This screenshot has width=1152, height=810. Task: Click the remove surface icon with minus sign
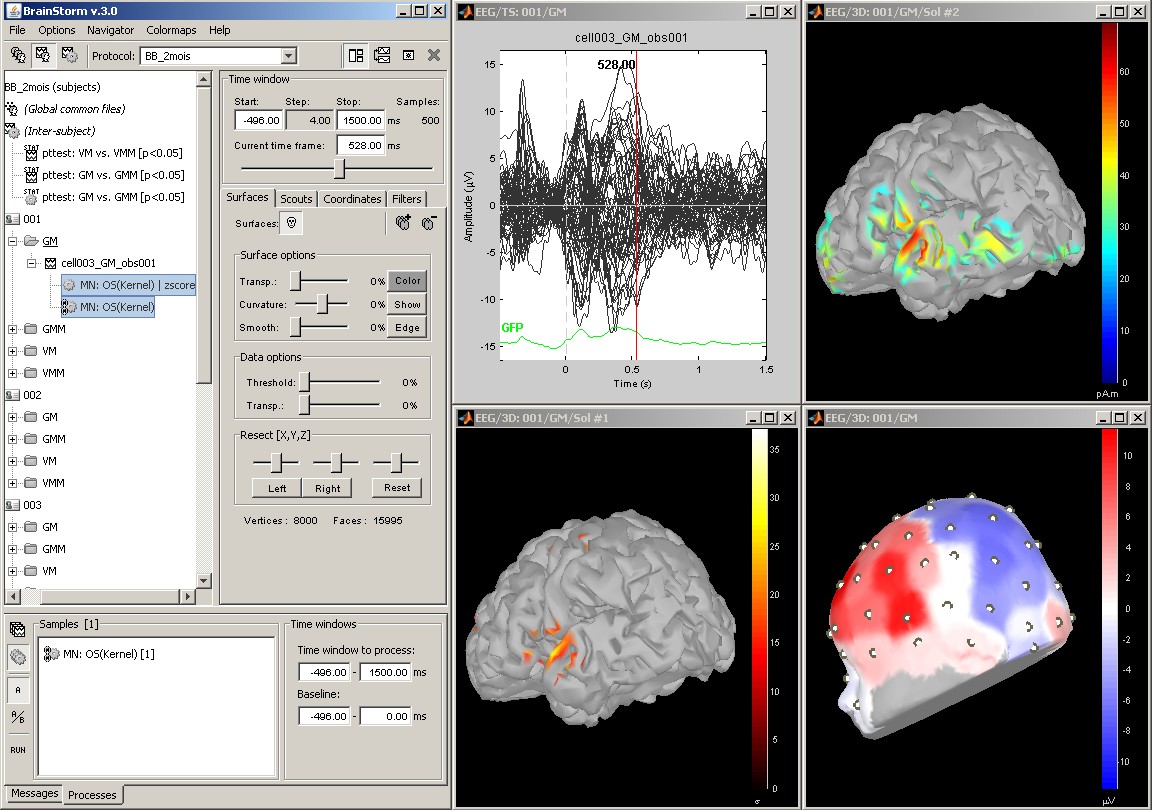(x=428, y=224)
